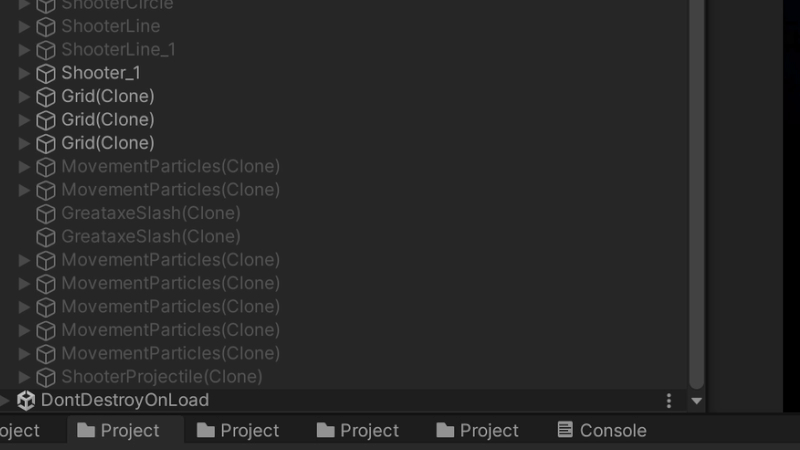This screenshot has height=450, width=800.
Task: Expand the ShooterLine foldout arrow
Action: 23,26
